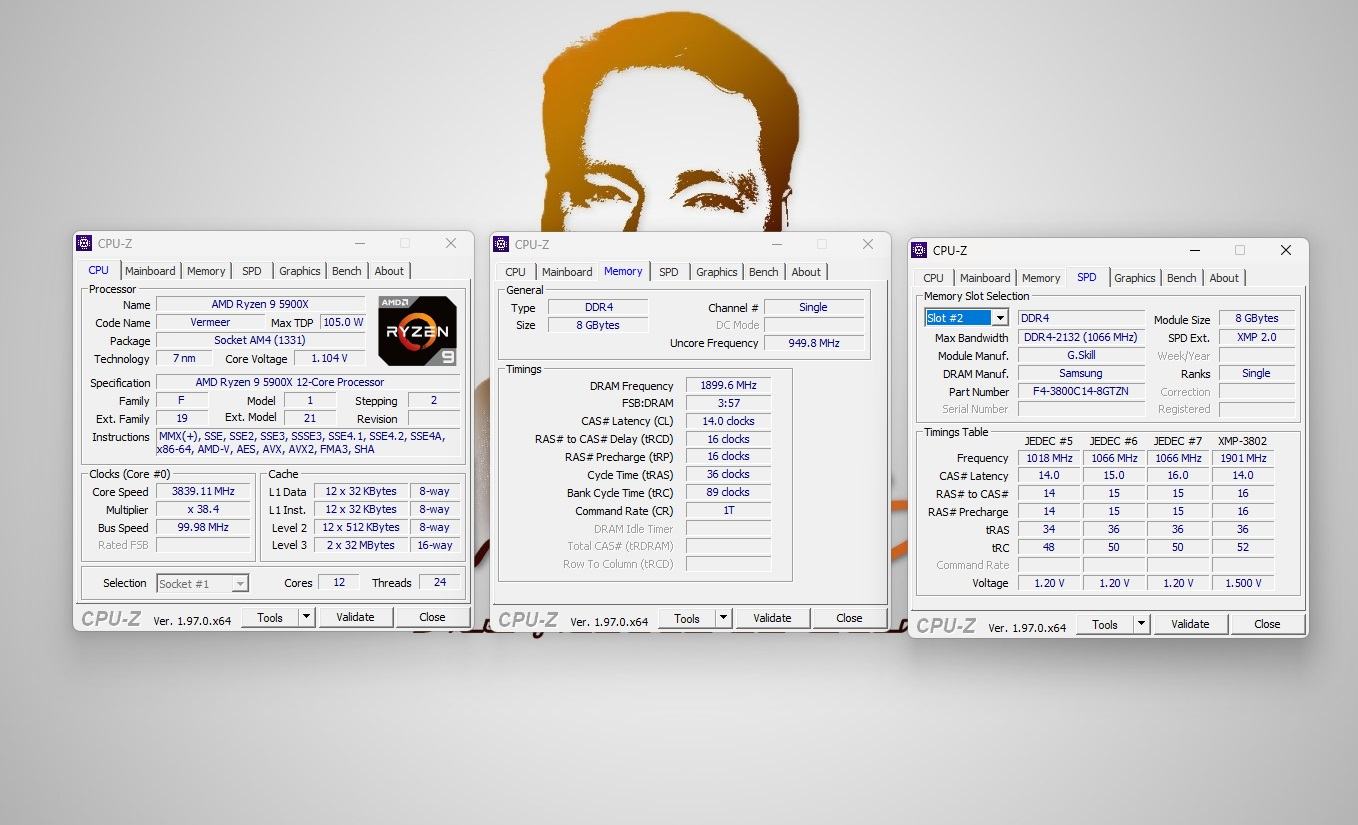Click Validate button in middle Memory window
Viewport: 1358px width, 825px height.
(x=772, y=618)
